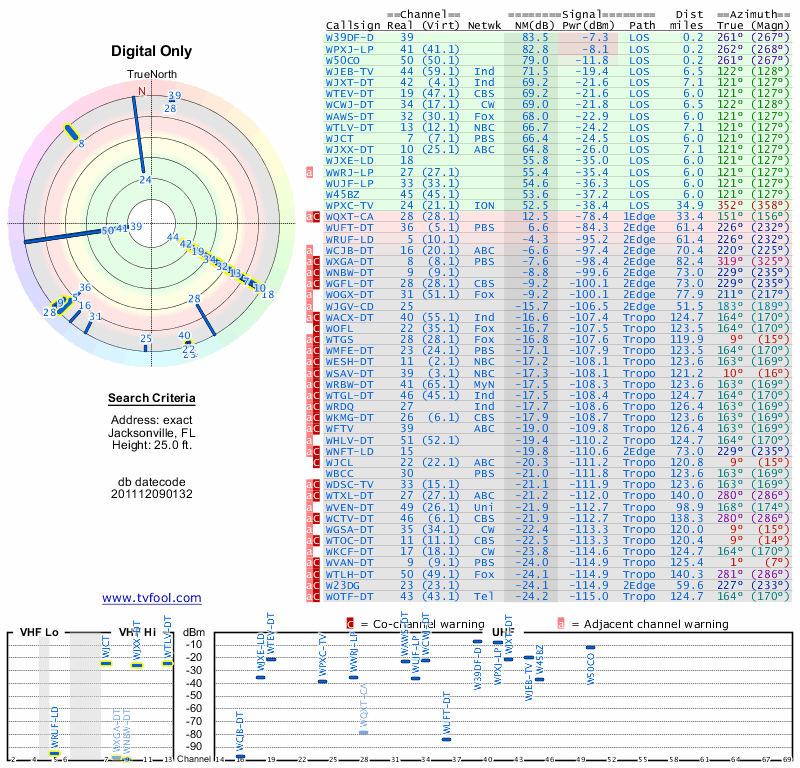Viewport: 800px width, 768px height.
Task: Click the WOTF-DT callsign
Action: point(349,597)
